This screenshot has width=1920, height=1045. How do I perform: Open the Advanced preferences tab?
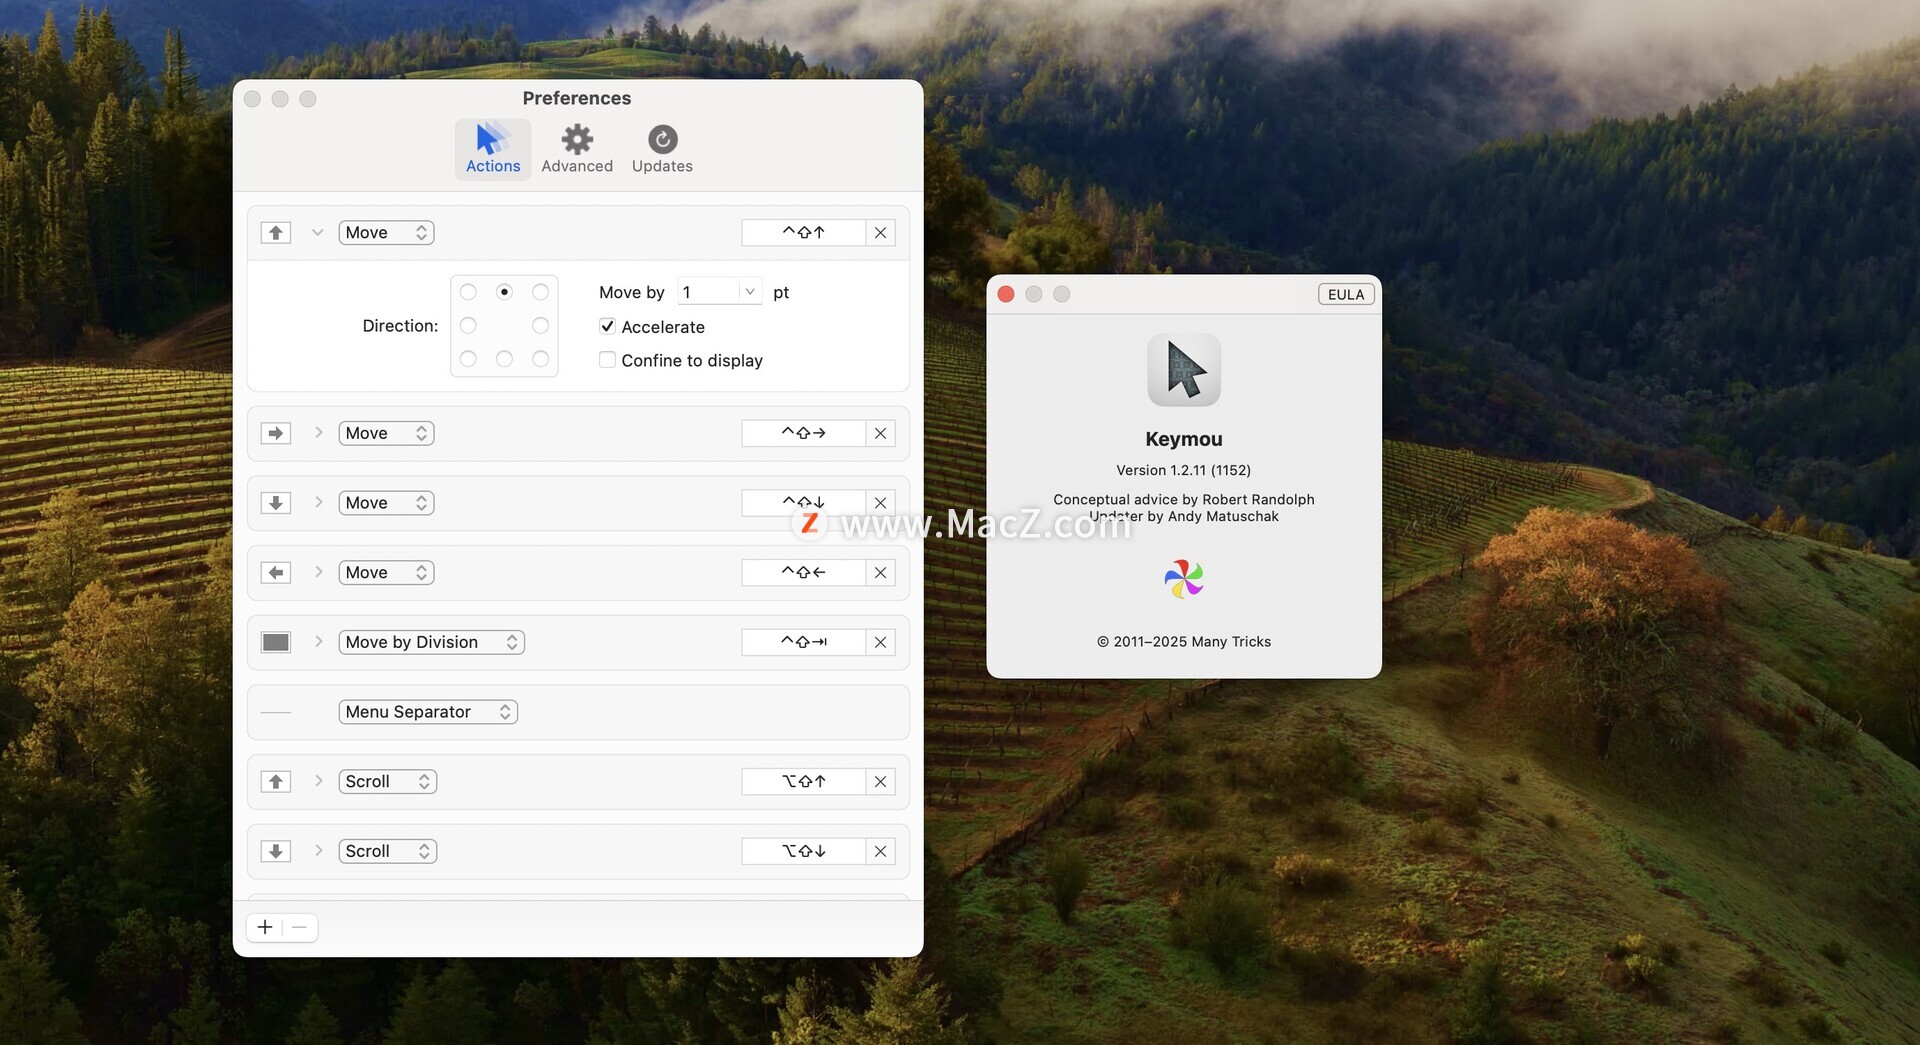click(577, 149)
